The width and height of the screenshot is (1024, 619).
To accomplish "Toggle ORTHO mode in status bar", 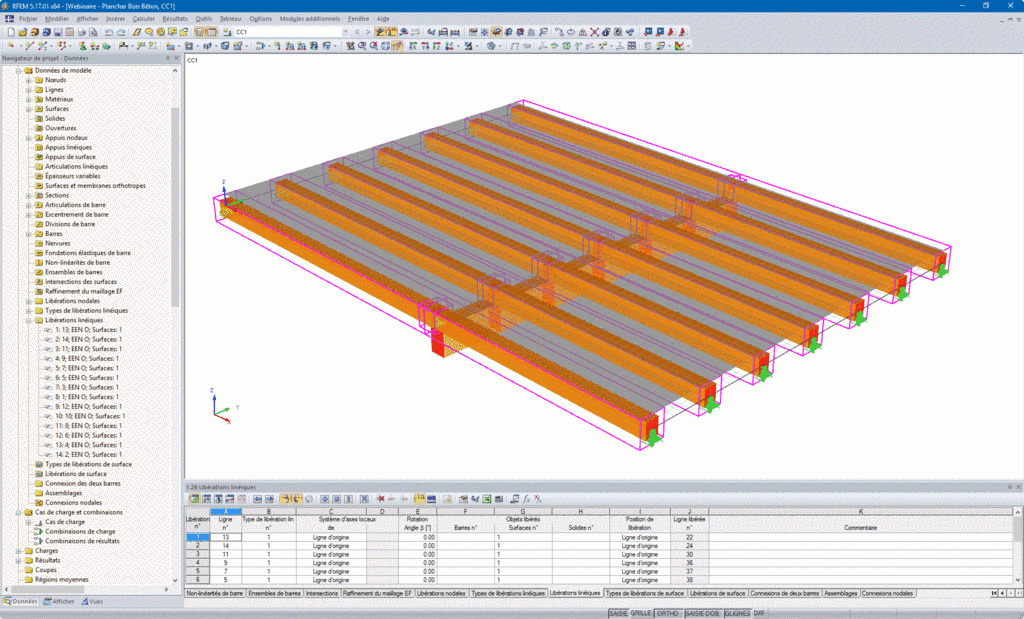I will 667,614.
